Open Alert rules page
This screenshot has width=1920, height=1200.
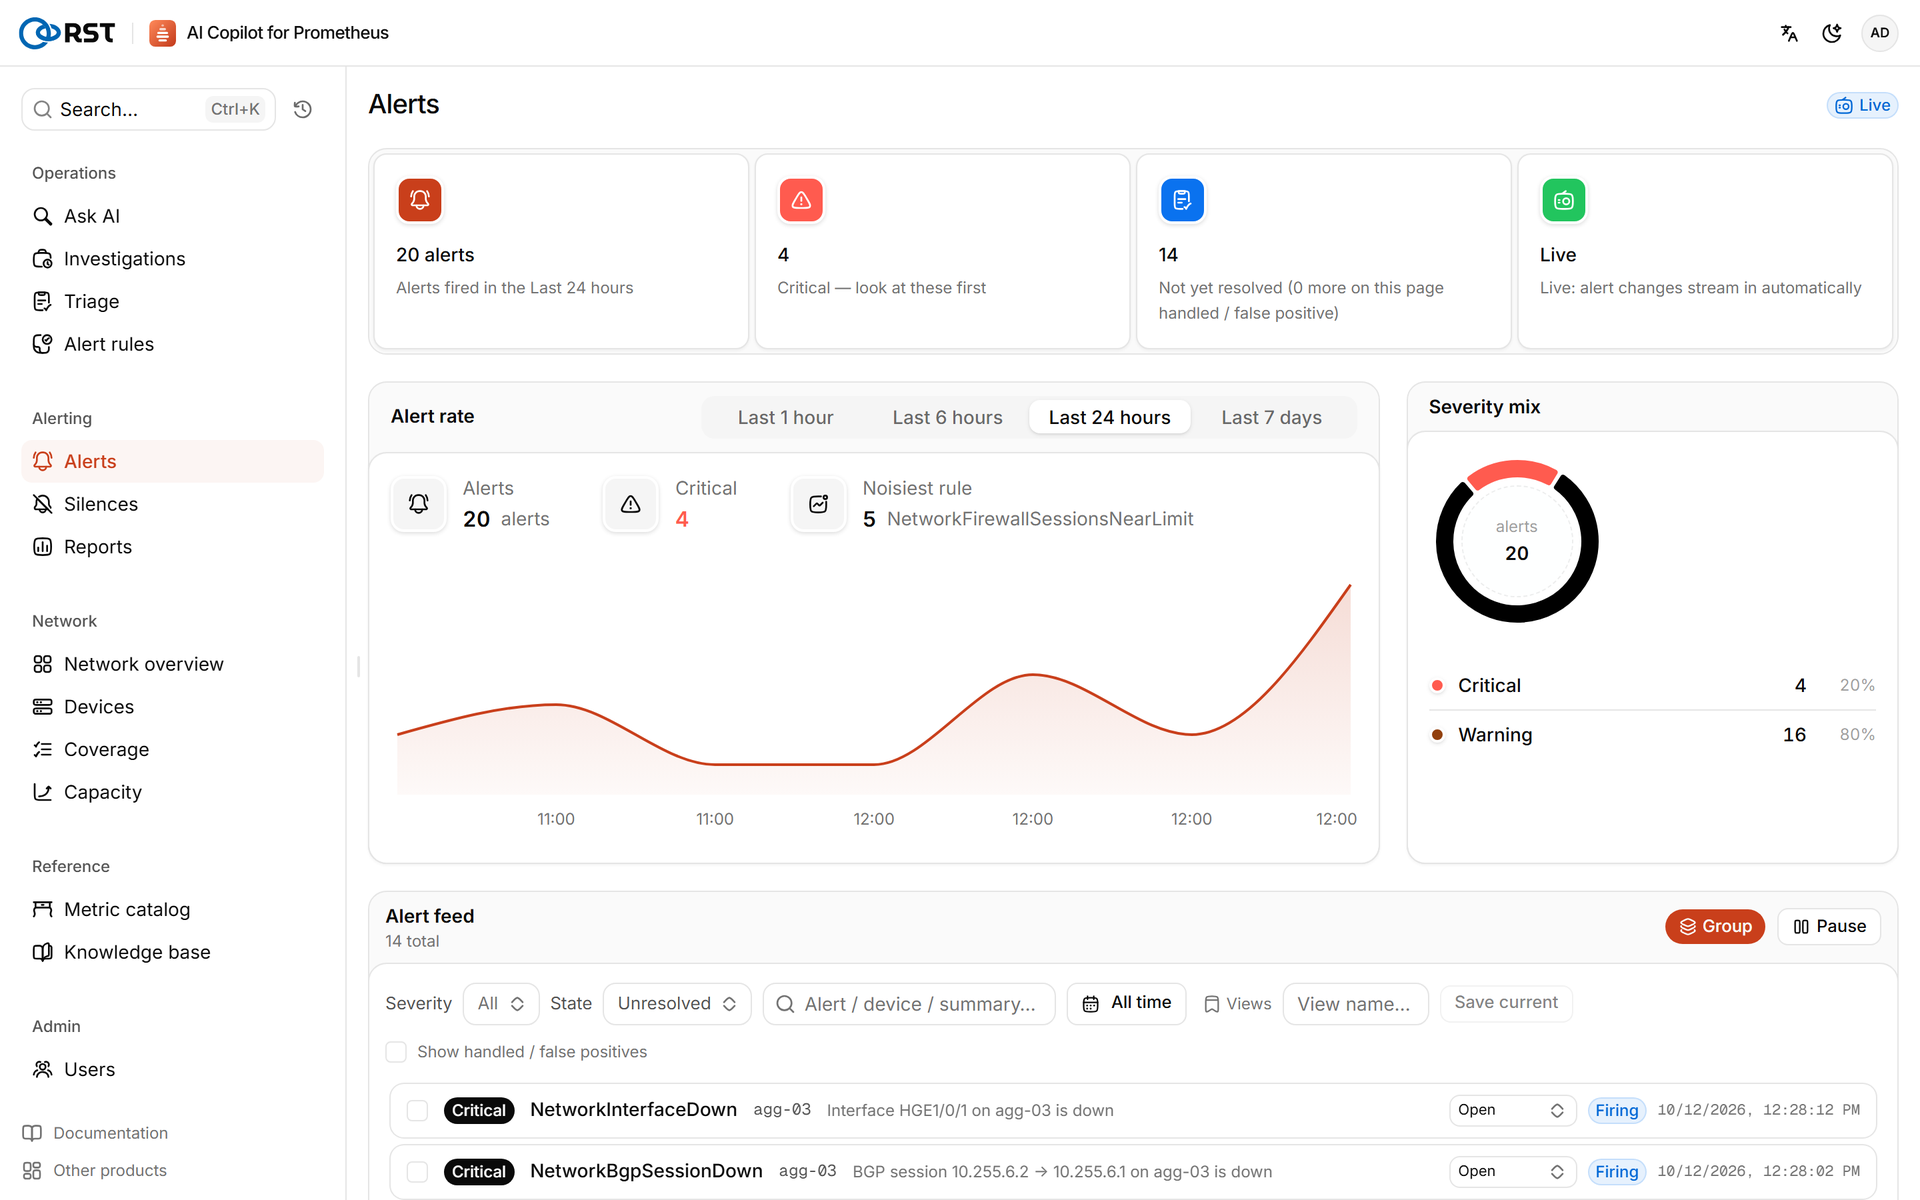(173, 344)
